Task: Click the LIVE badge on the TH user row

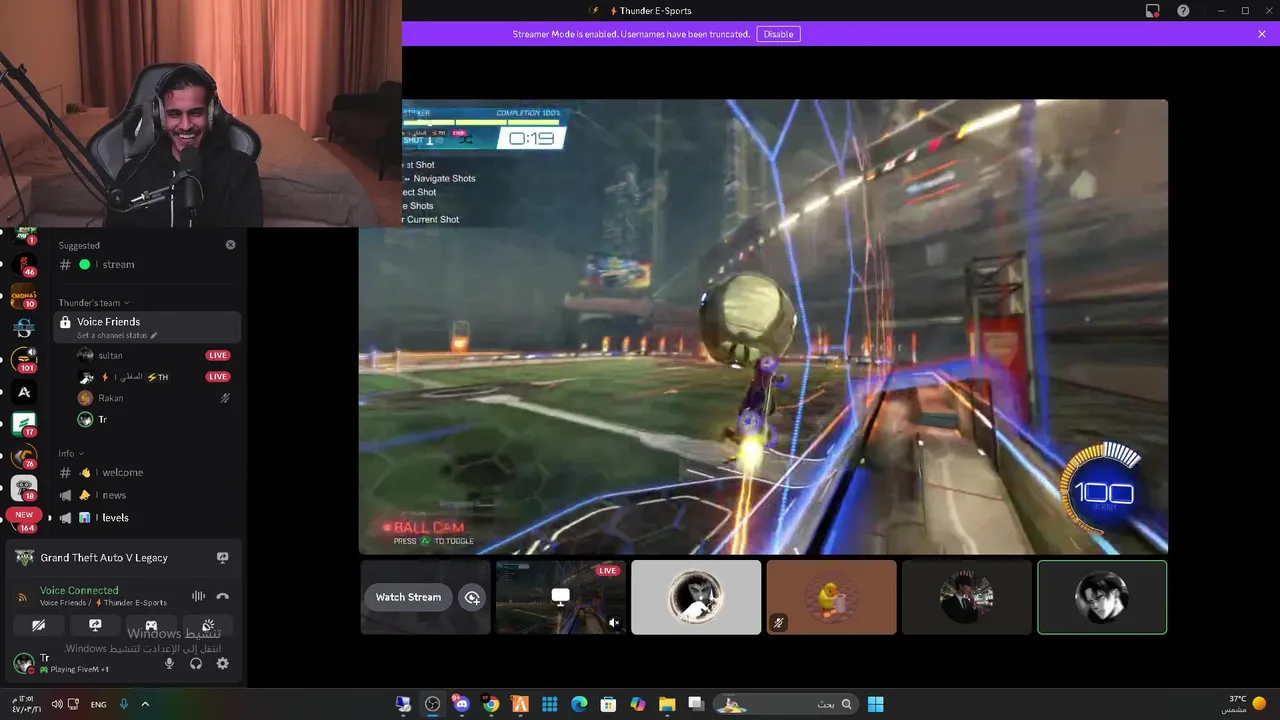Action: coord(218,377)
